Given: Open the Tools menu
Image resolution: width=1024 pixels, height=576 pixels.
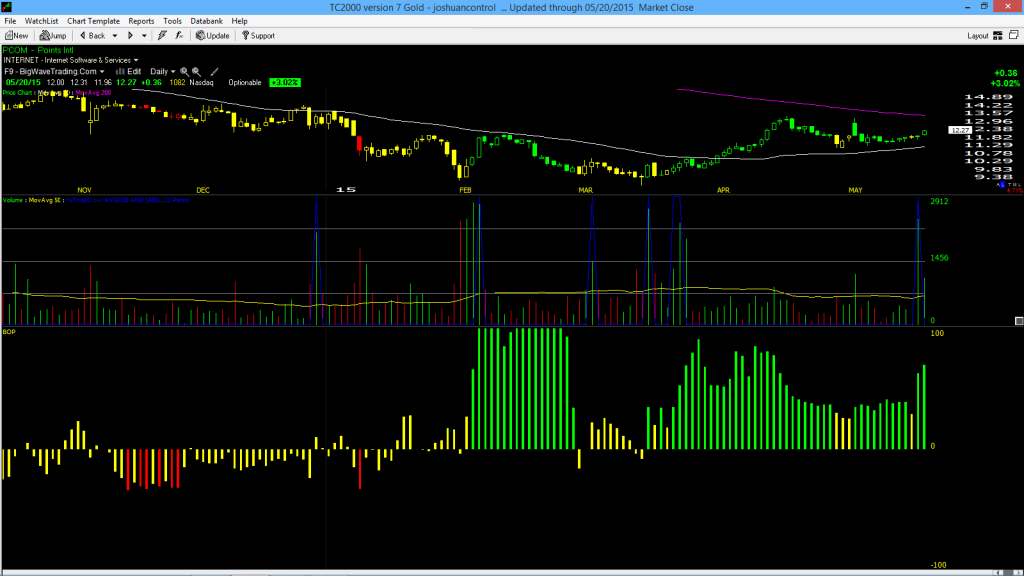Looking at the screenshot, I should coord(172,21).
